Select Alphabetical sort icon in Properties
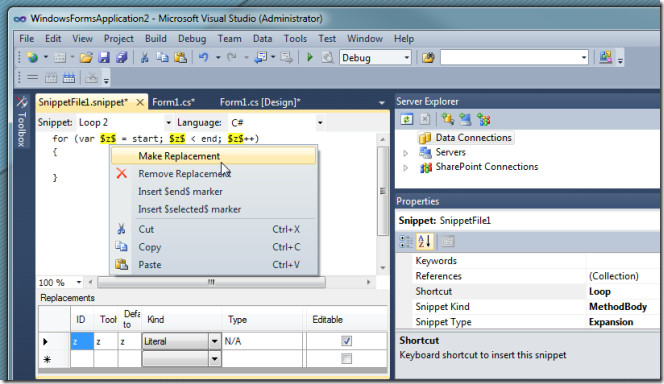This screenshot has height=384, width=664. (x=424, y=242)
